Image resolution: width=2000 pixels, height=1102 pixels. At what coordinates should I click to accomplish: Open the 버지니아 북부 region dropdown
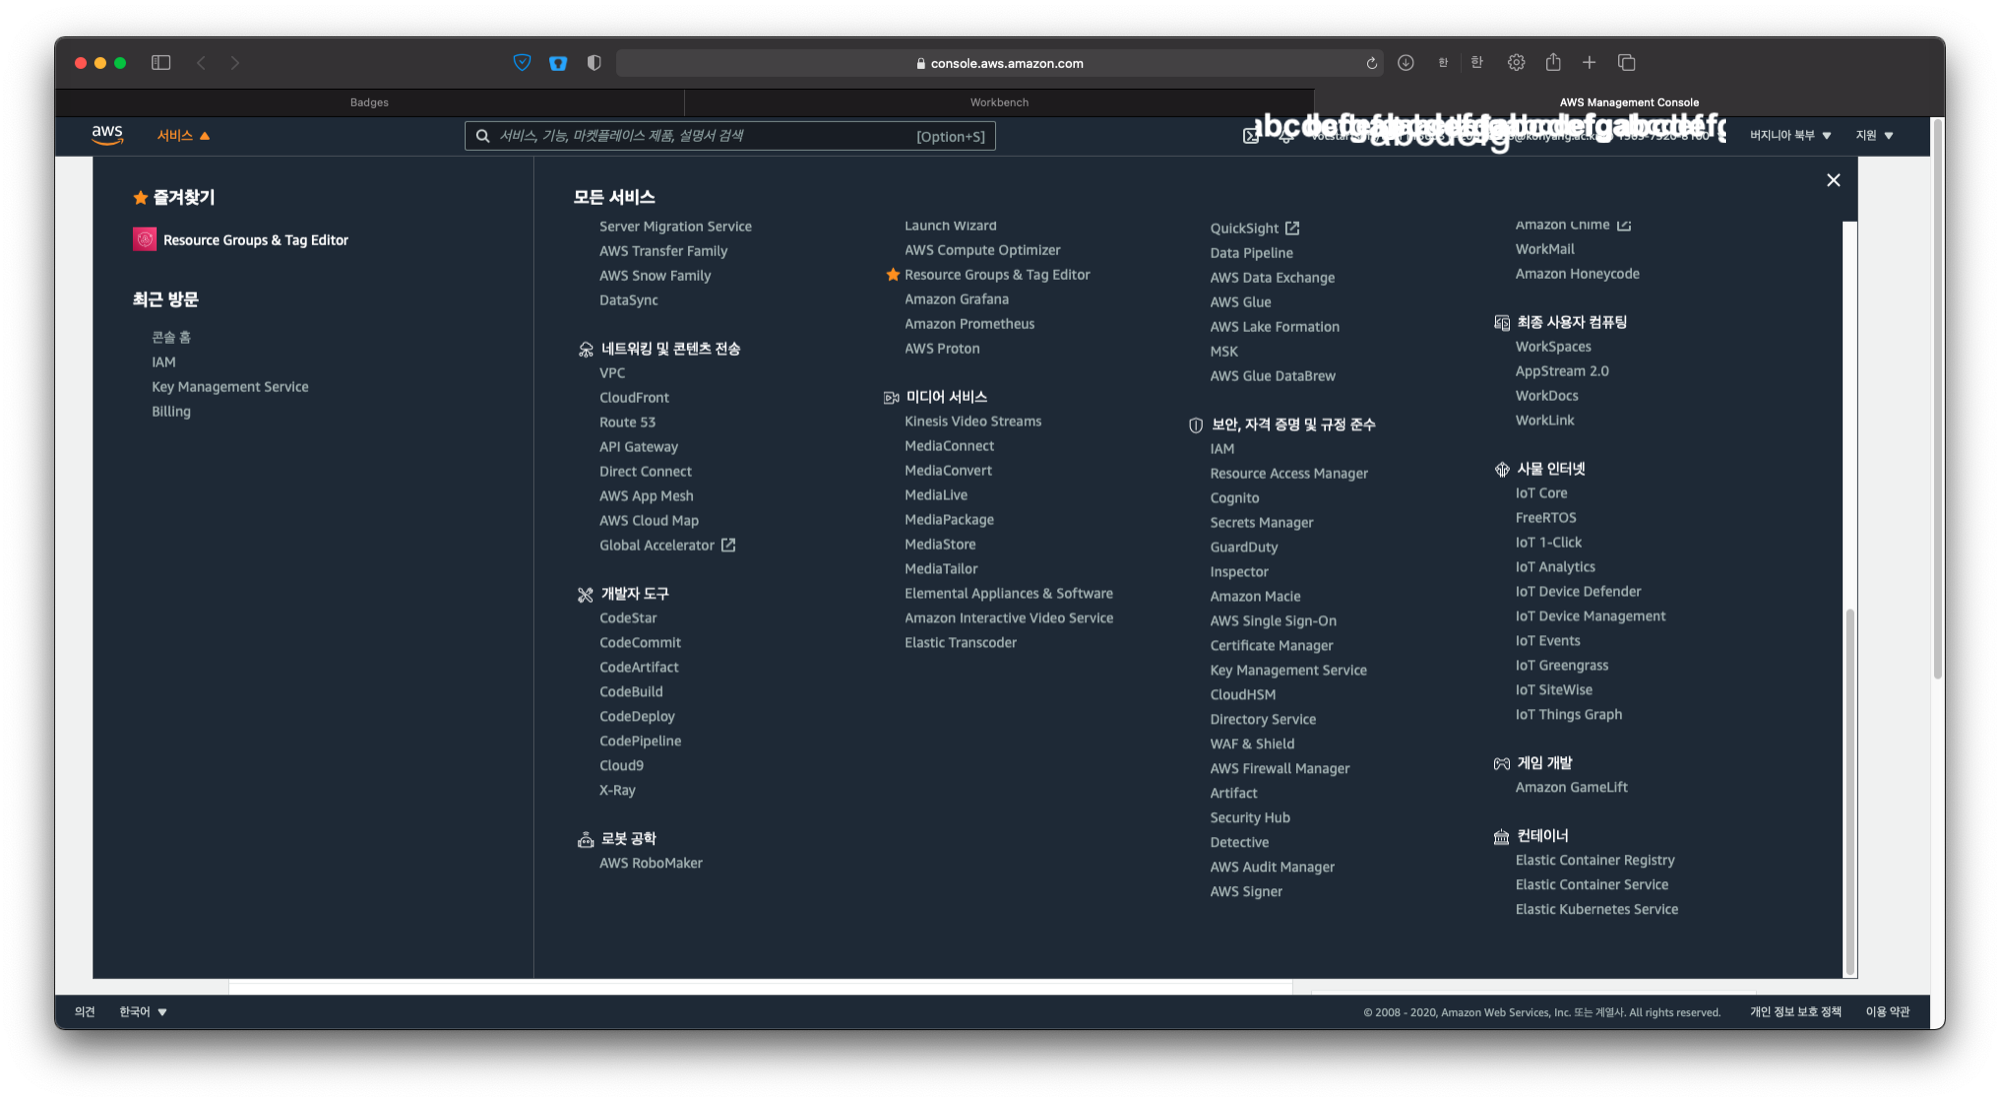1790,135
